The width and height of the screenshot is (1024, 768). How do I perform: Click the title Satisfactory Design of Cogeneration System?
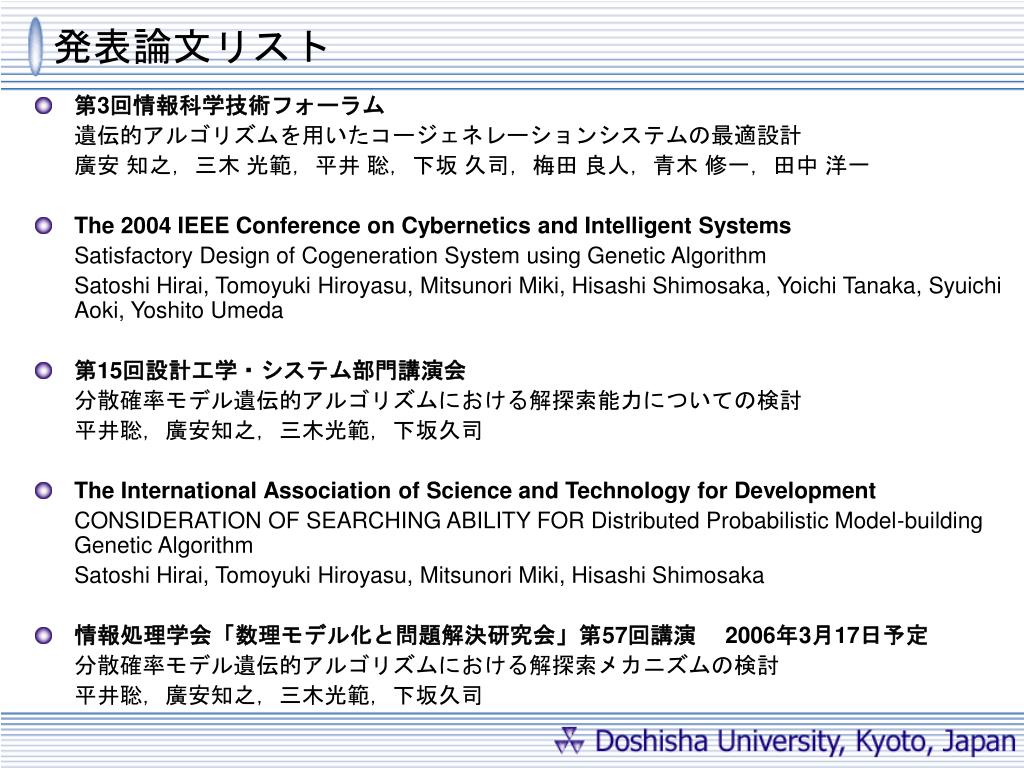tap(420, 255)
